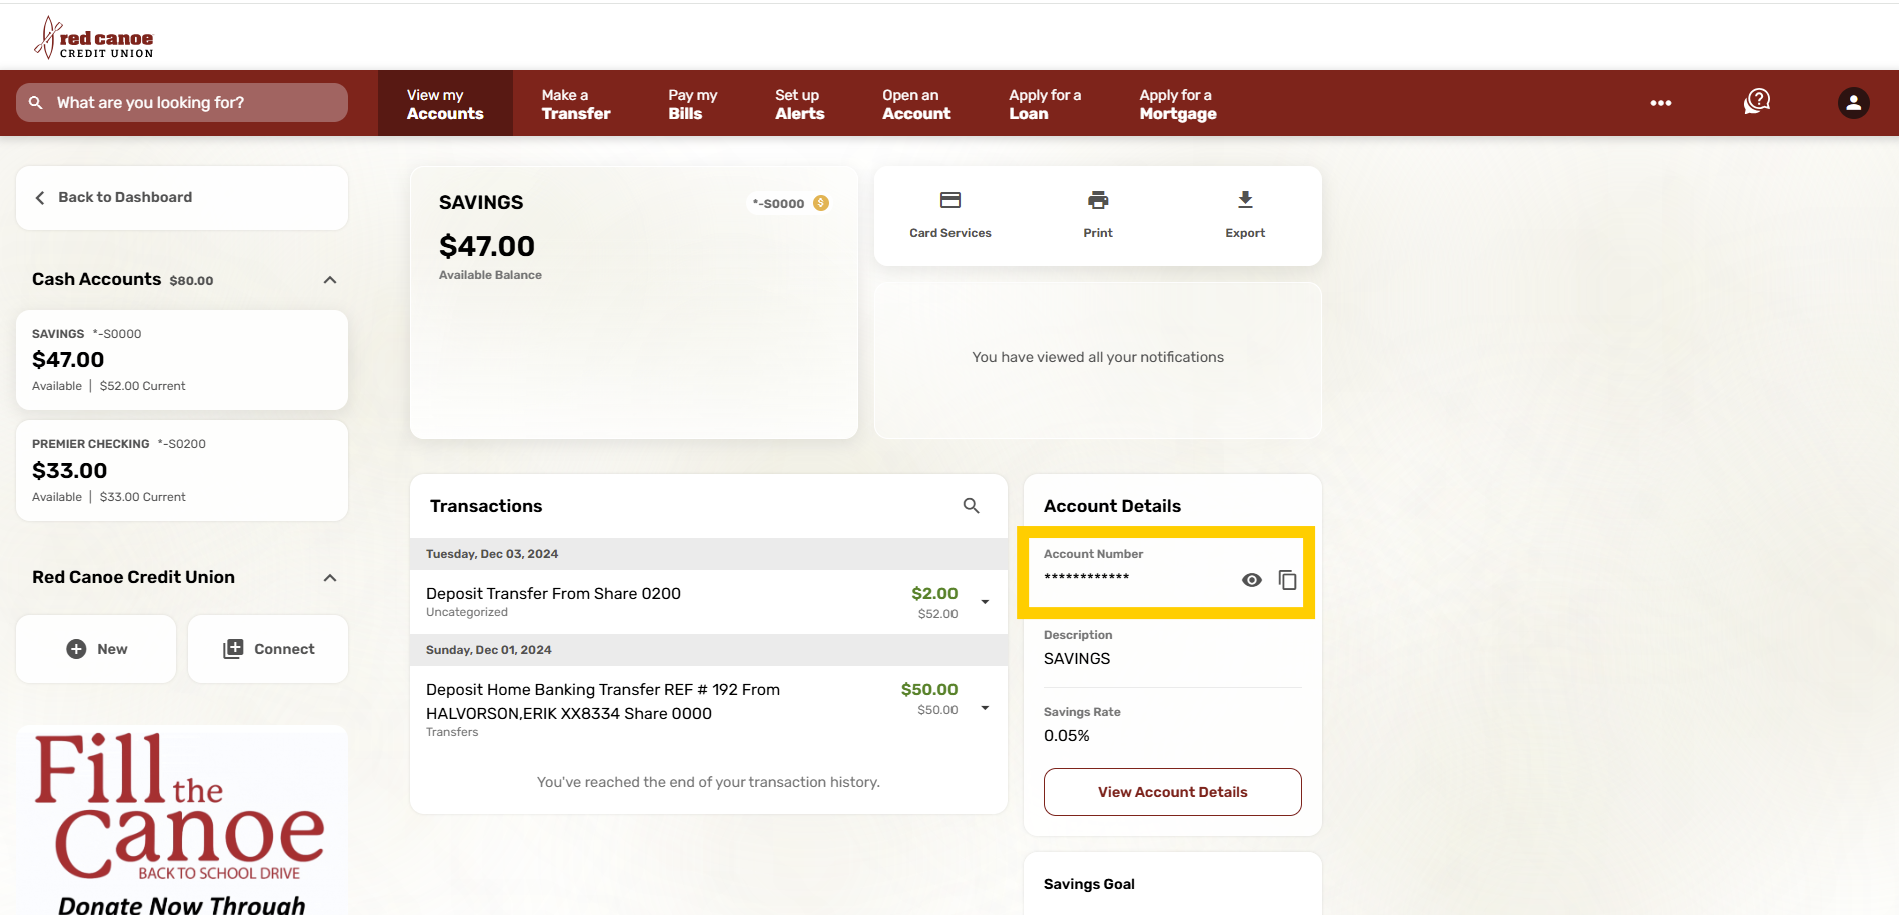Click the Print icon
1899x915 pixels.
tap(1098, 200)
